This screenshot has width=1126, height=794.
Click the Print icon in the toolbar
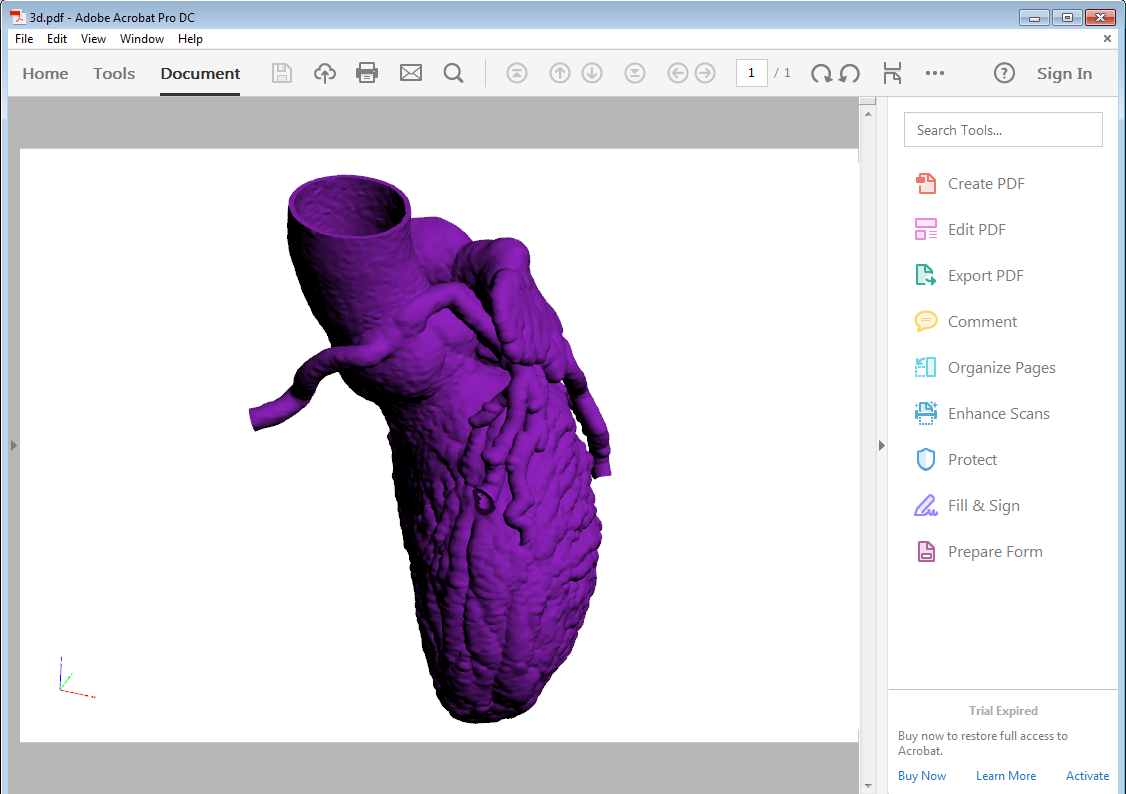(x=367, y=72)
